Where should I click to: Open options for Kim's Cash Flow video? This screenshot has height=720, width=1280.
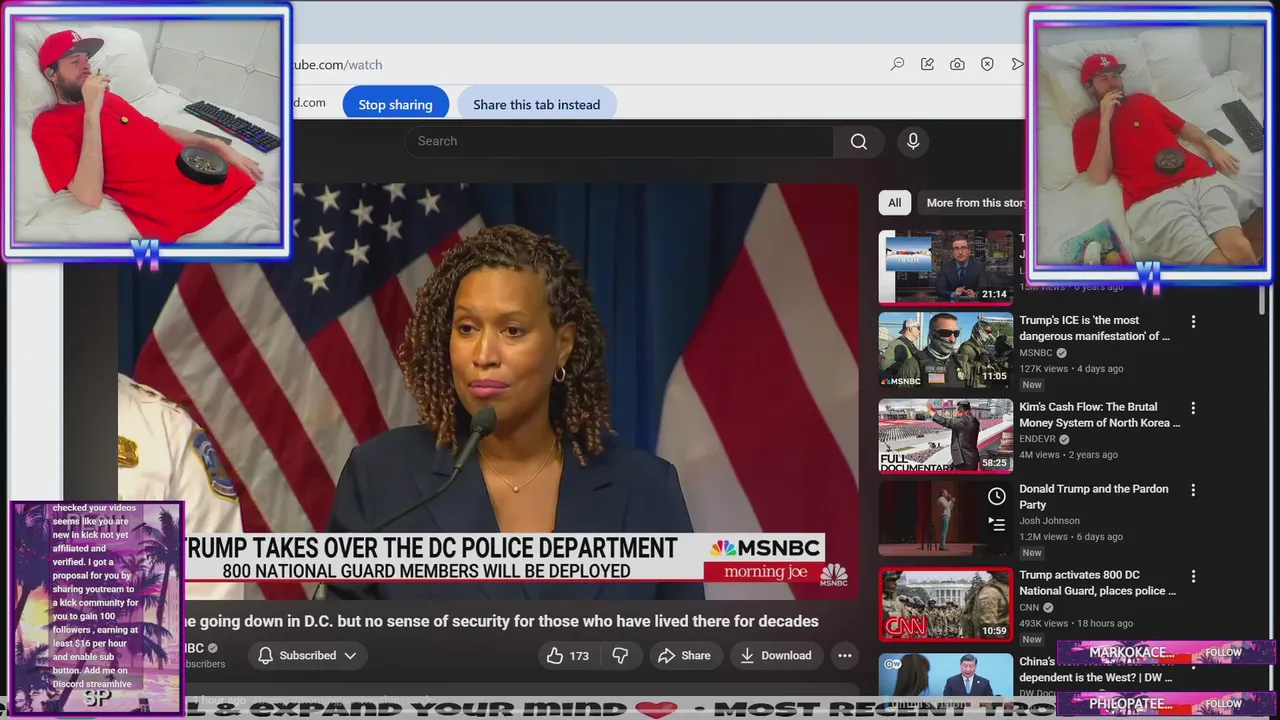pos(1193,408)
